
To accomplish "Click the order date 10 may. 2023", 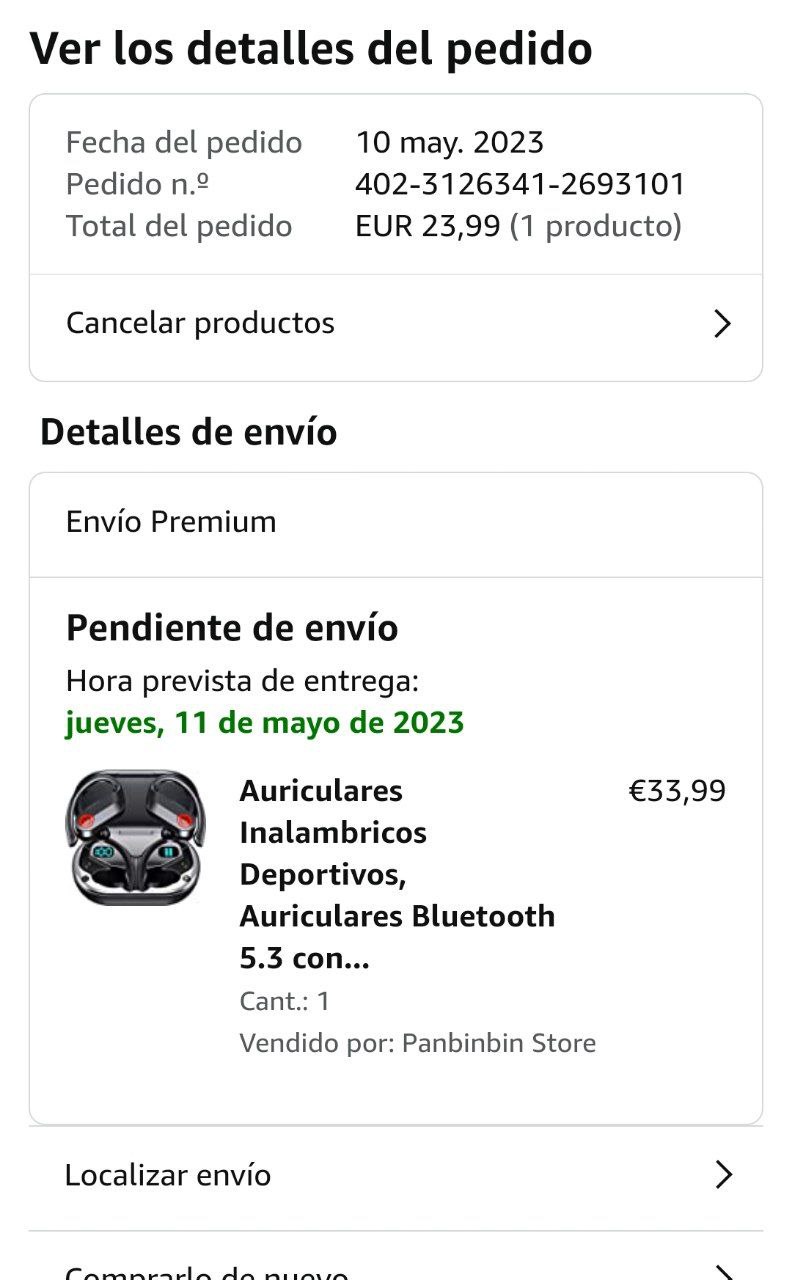I will (449, 142).
